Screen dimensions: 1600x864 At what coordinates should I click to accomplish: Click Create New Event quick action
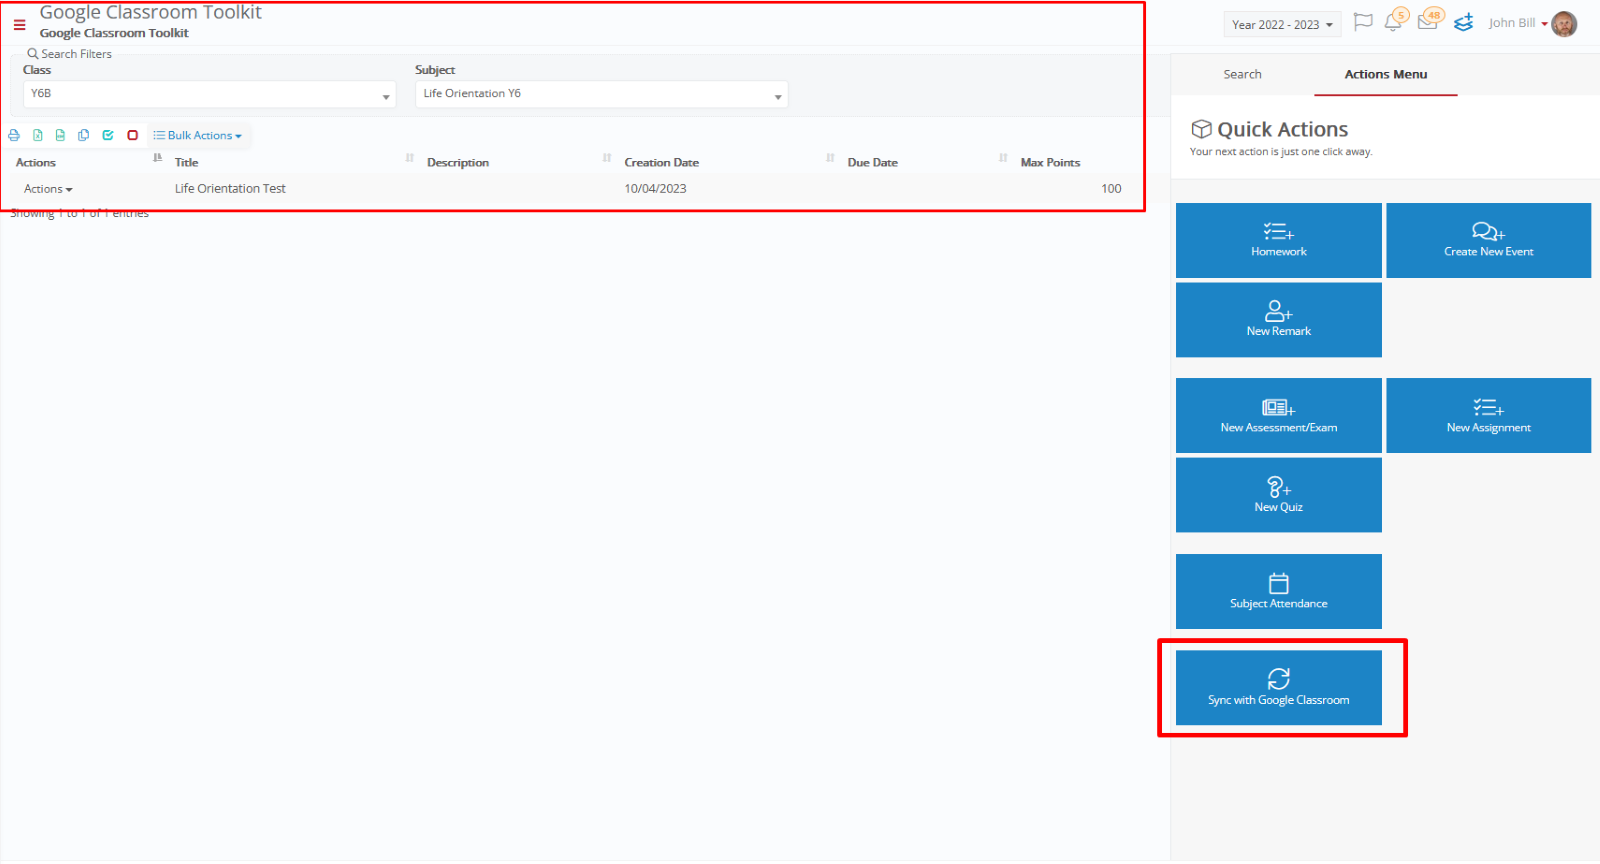pyautogui.click(x=1488, y=240)
